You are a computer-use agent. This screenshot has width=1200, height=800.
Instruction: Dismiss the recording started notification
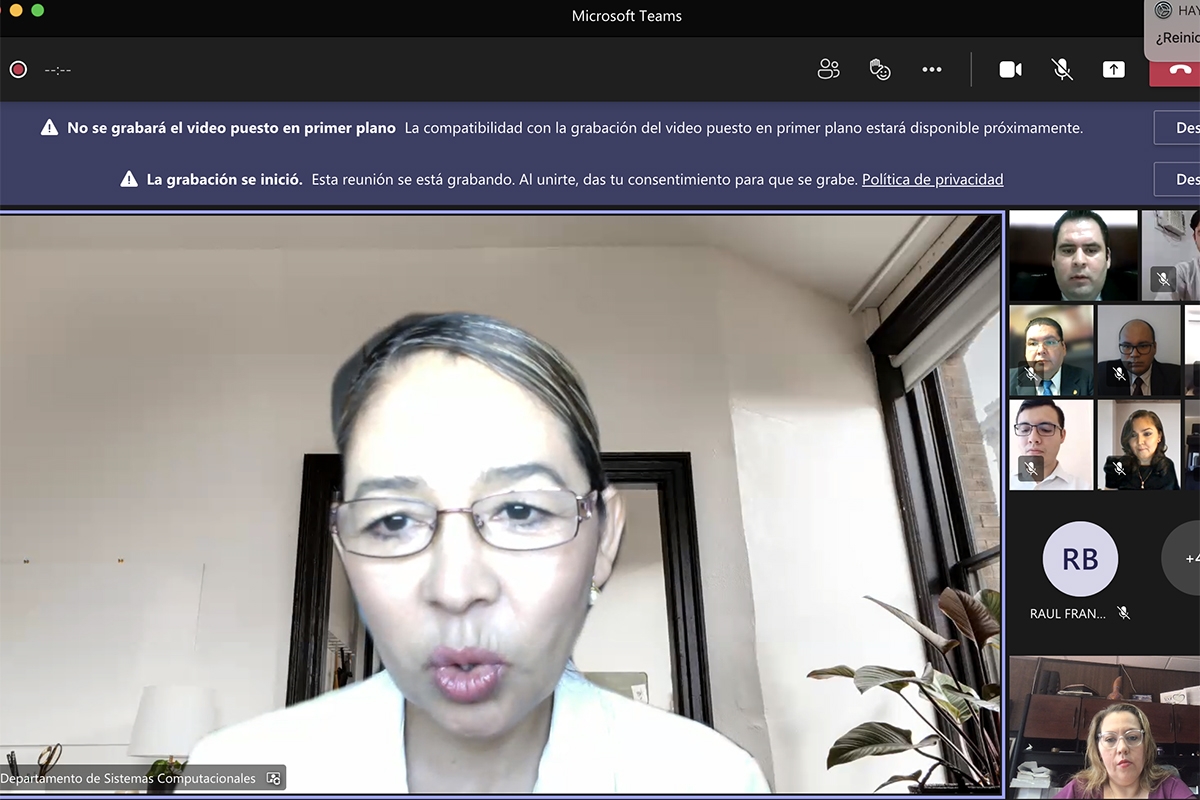pyautogui.click(x=1178, y=179)
